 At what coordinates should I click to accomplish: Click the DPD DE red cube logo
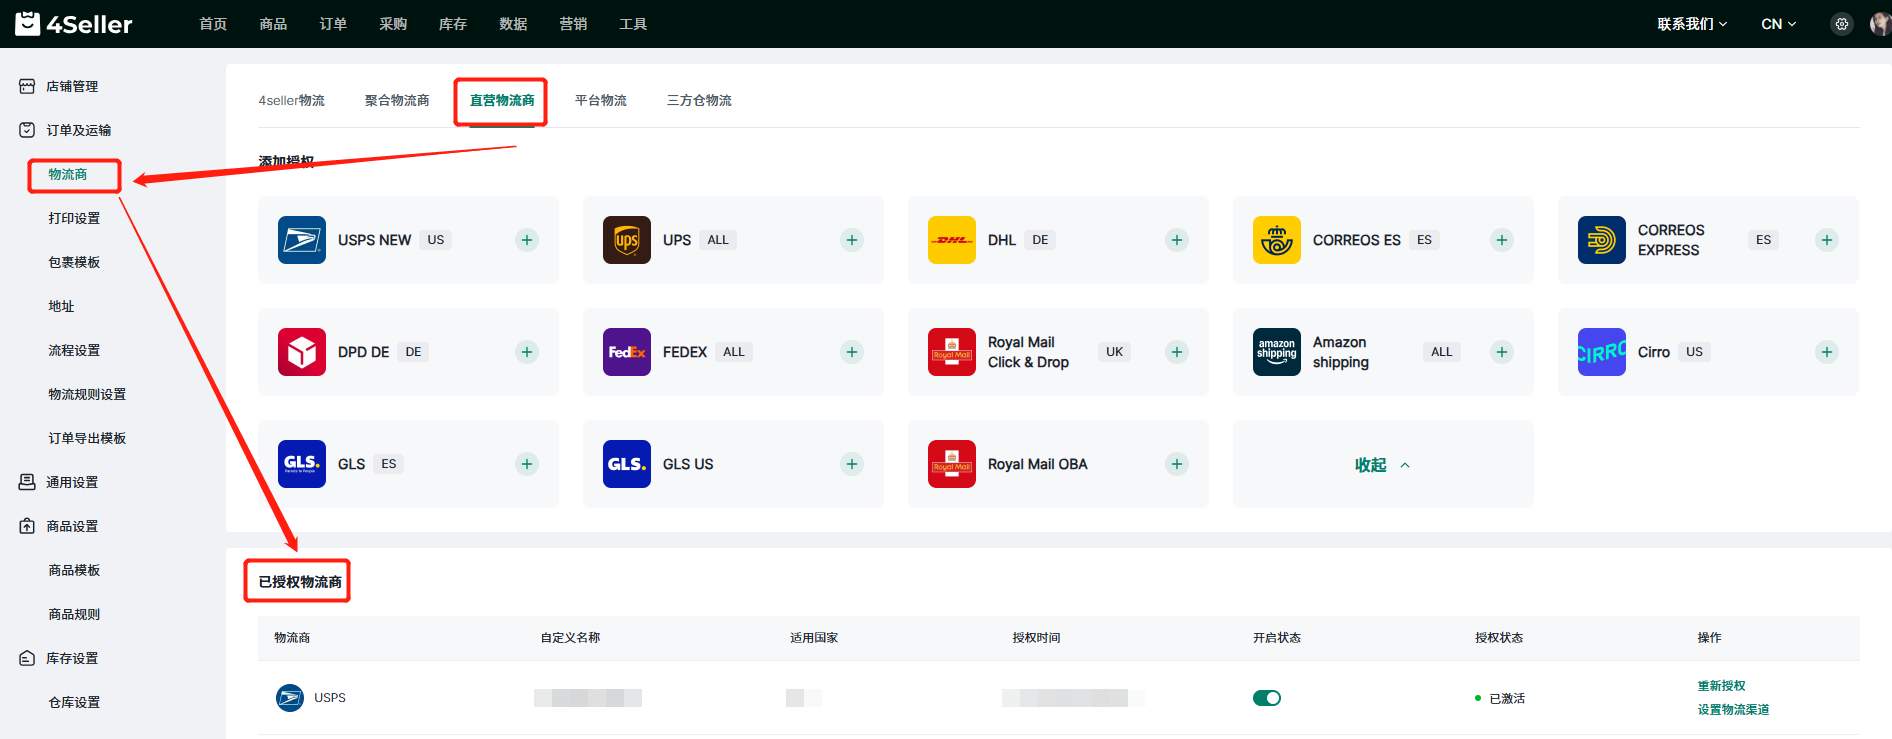pyautogui.click(x=302, y=352)
